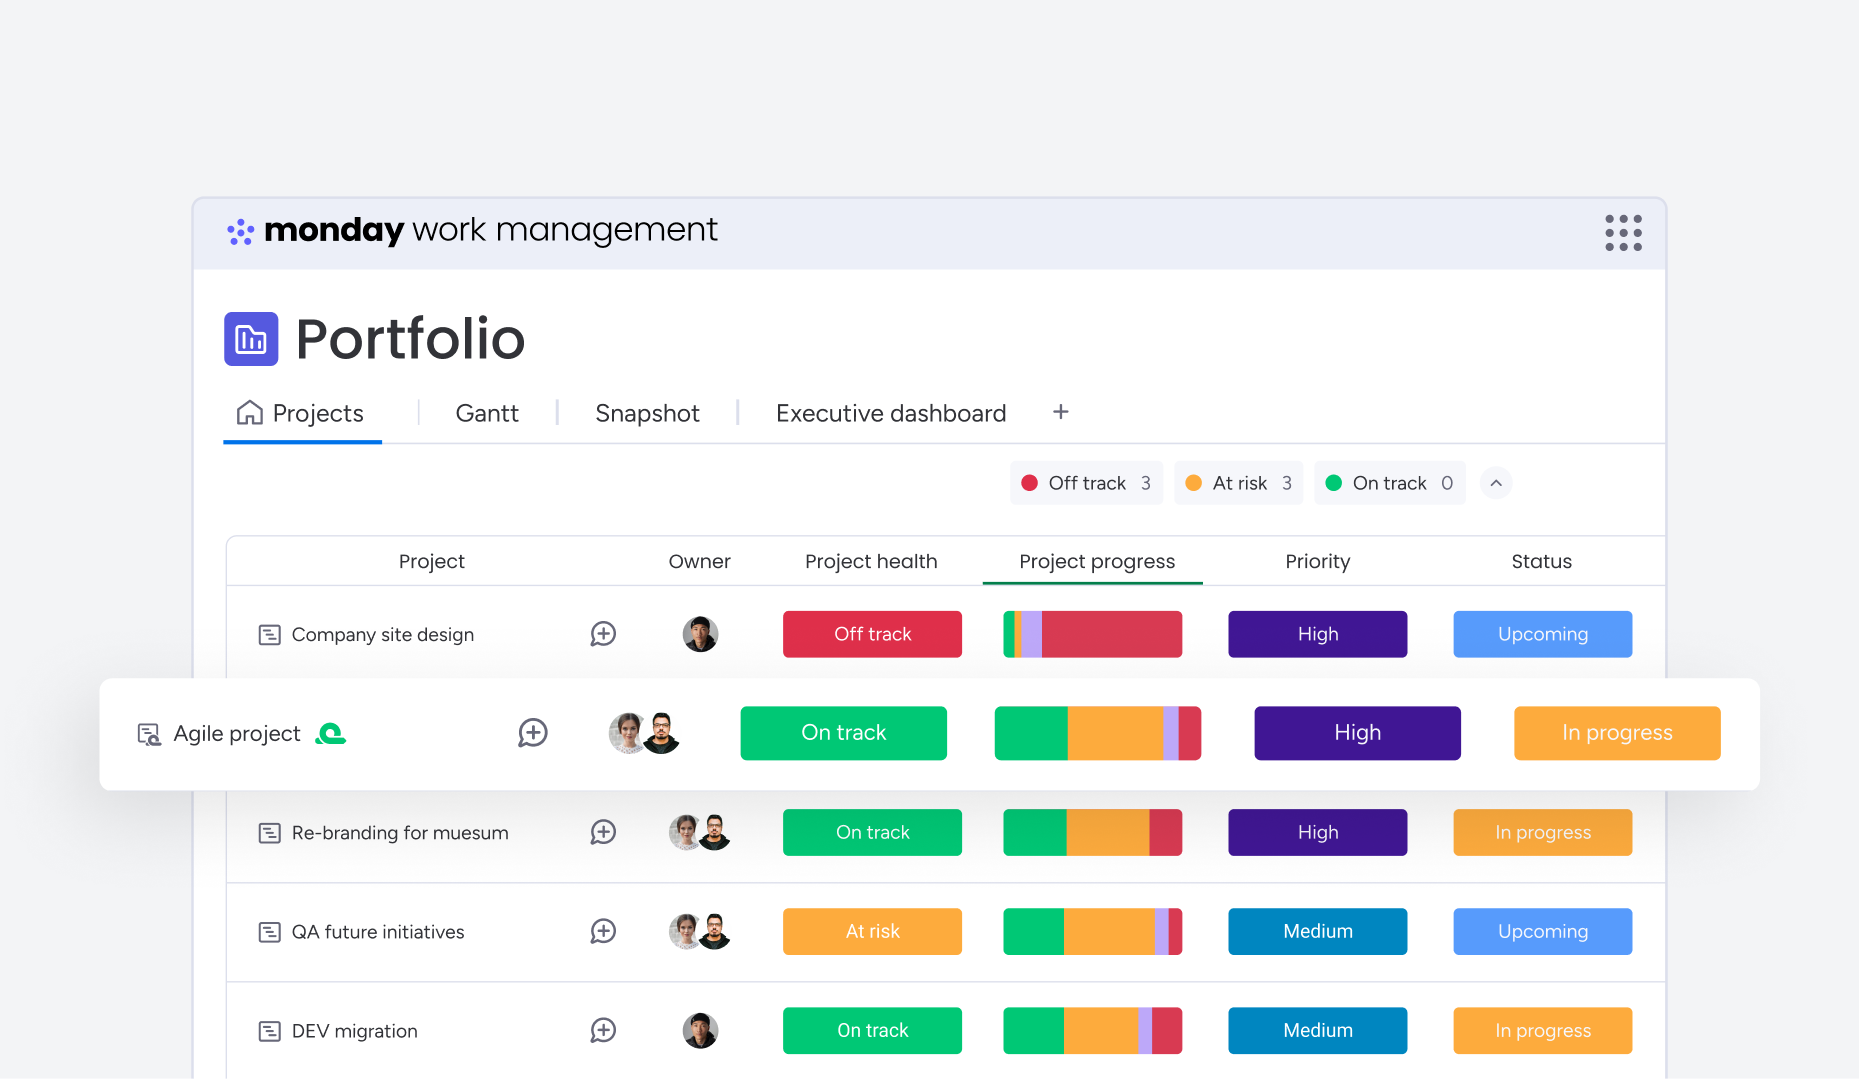Click owner avatar for DEV migration
1859x1079 pixels.
(x=700, y=1030)
